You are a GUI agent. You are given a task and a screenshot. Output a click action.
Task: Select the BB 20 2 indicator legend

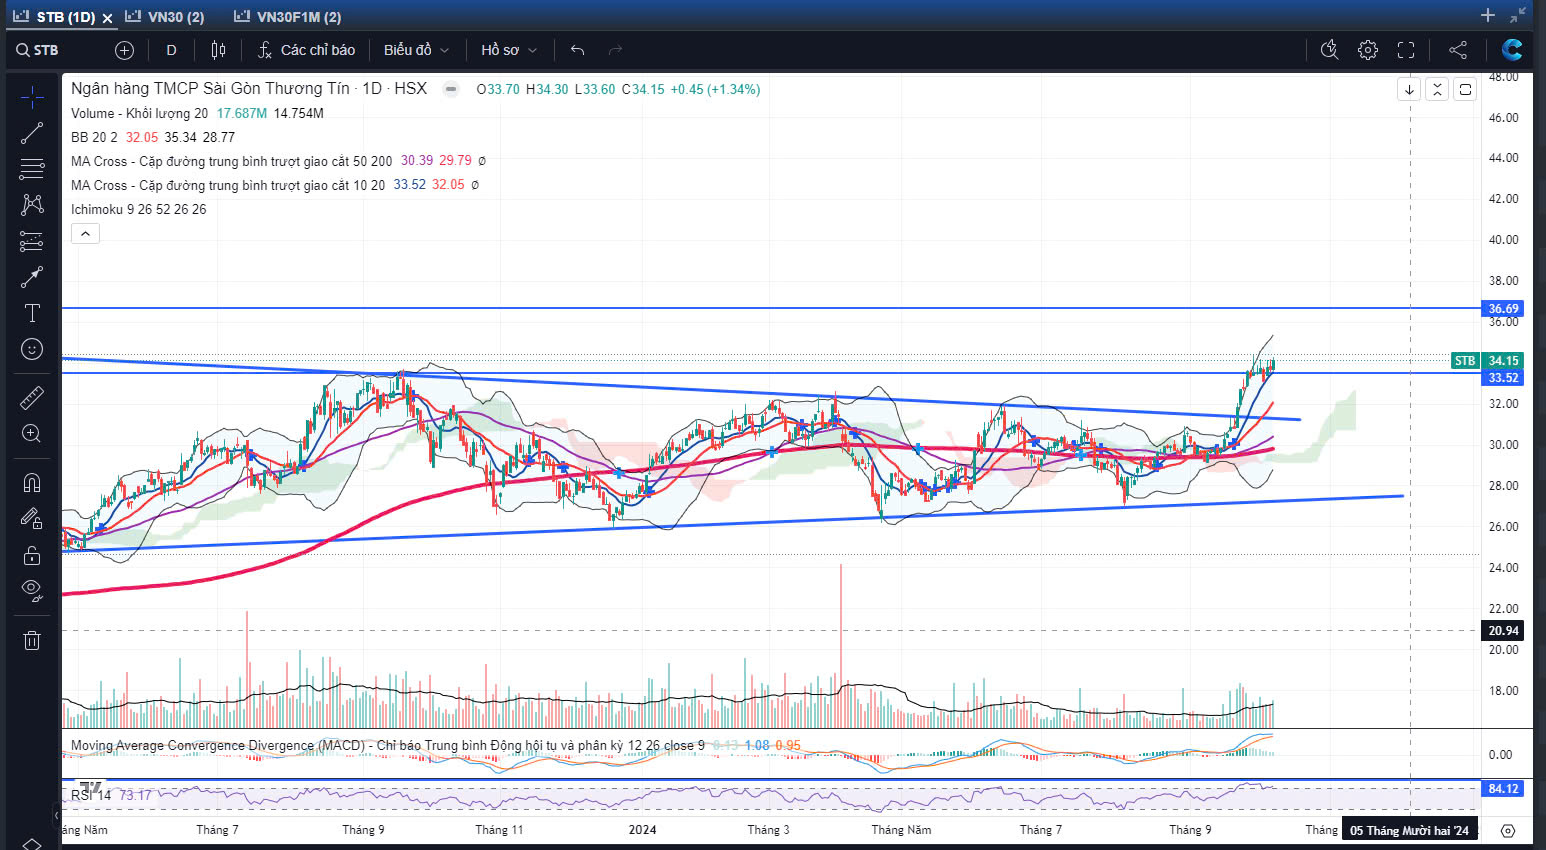[94, 137]
